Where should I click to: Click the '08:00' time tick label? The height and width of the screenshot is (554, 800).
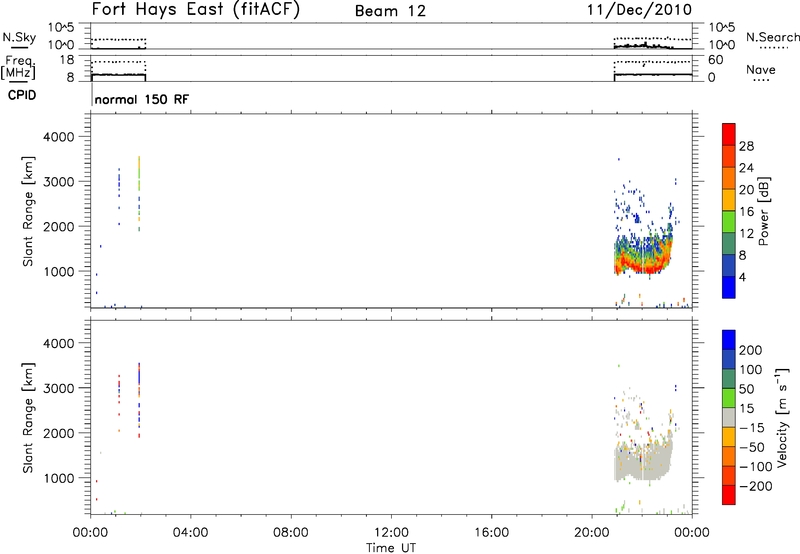[x=291, y=533]
